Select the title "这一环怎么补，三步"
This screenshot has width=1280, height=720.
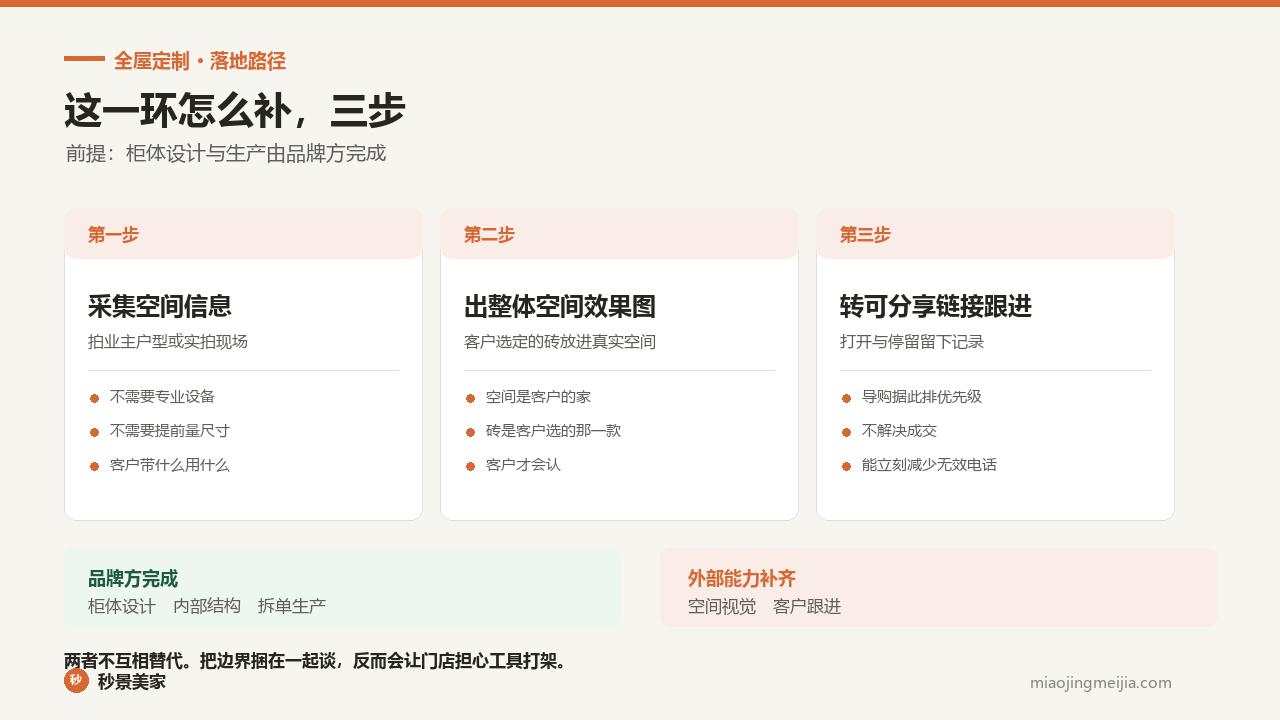tap(234, 110)
